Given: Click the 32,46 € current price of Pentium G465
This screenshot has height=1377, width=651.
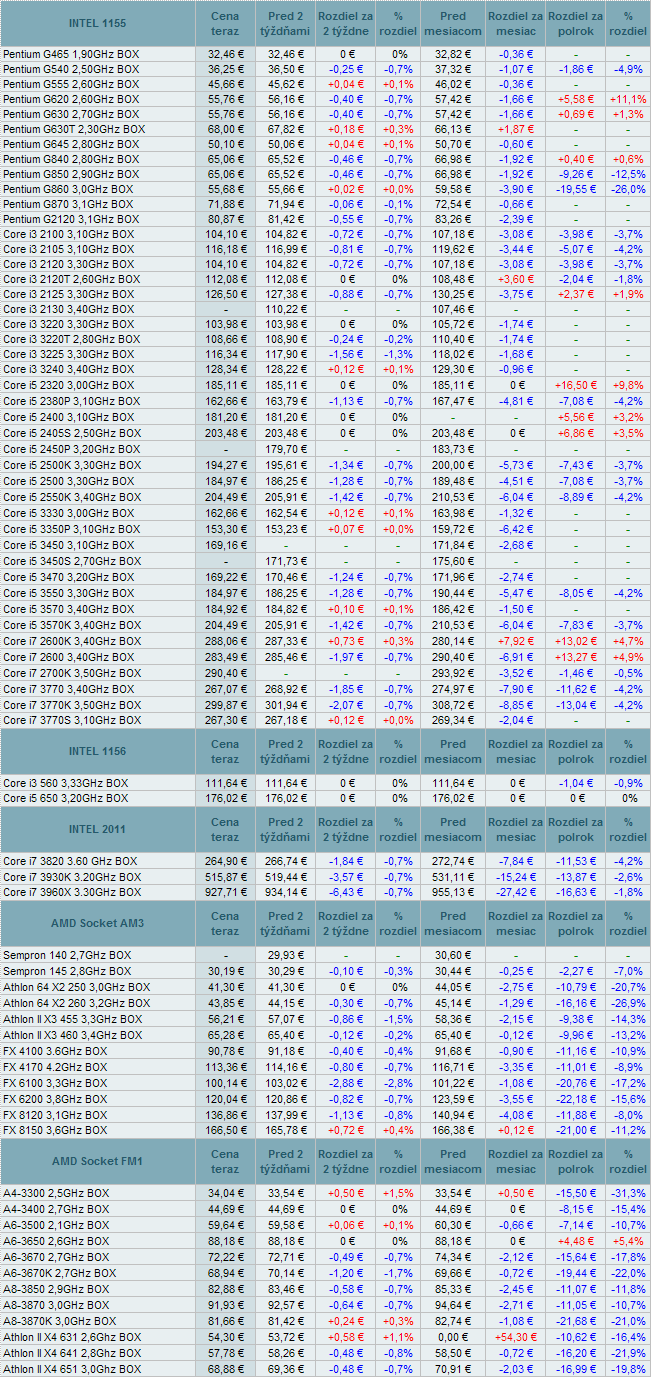Looking at the screenshot, I should pos(226,54).
